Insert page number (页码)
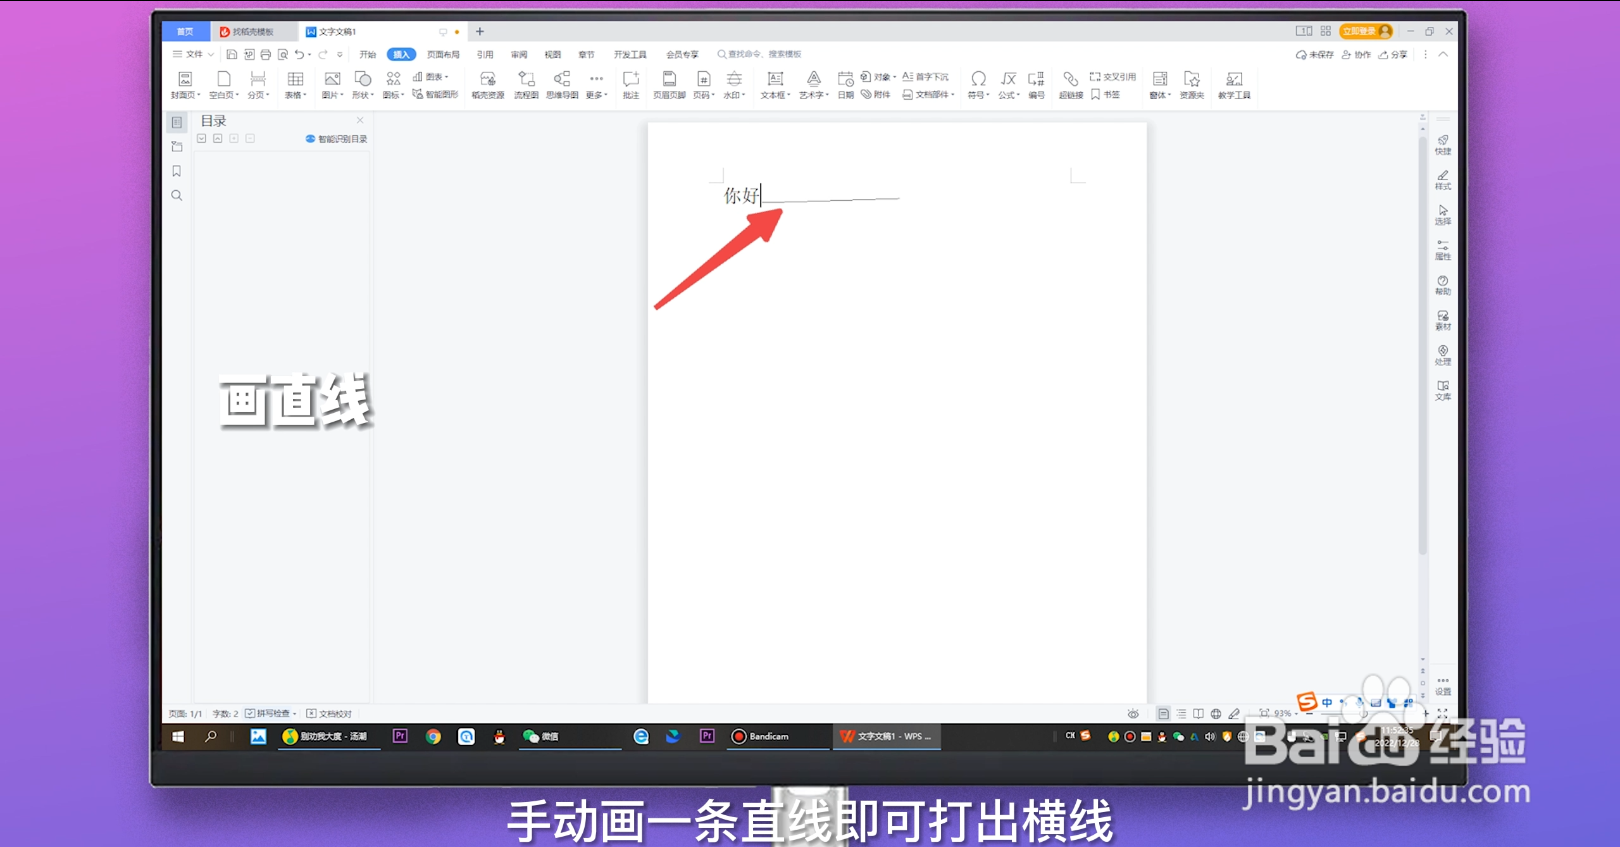The width and height of the screenshot is (1620, 847). [x=704, y=85]
